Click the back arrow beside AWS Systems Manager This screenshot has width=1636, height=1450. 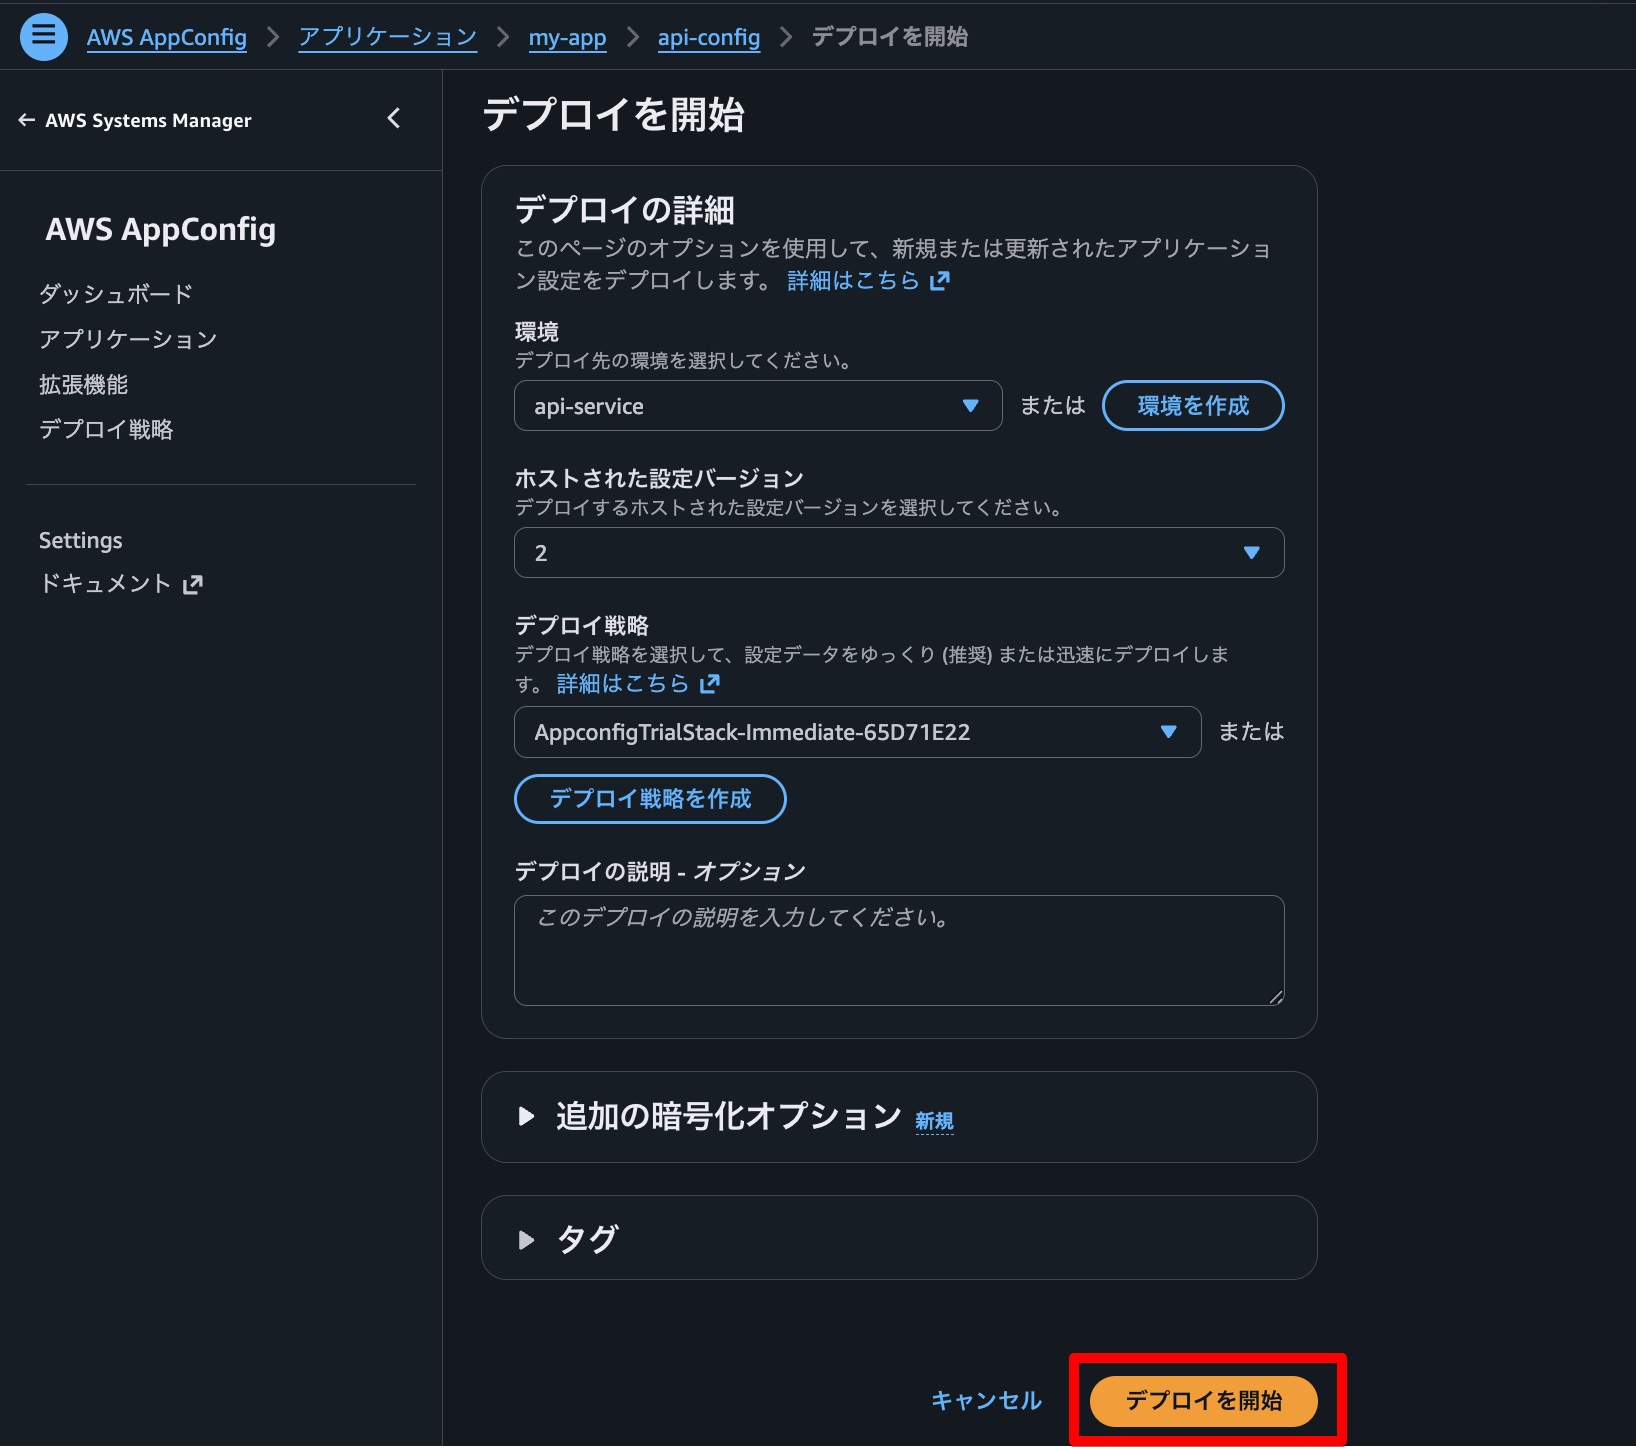pos(26,120)
